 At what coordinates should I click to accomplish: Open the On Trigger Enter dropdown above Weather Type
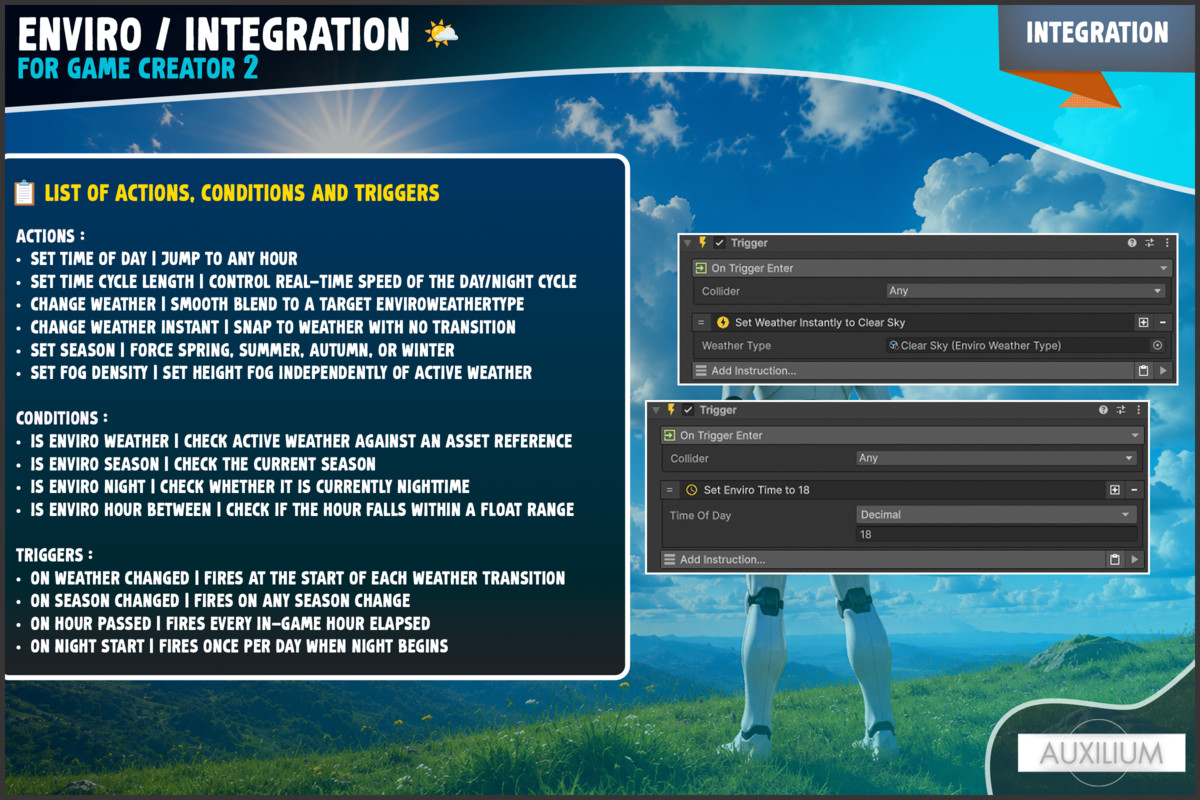pos(932,268)
